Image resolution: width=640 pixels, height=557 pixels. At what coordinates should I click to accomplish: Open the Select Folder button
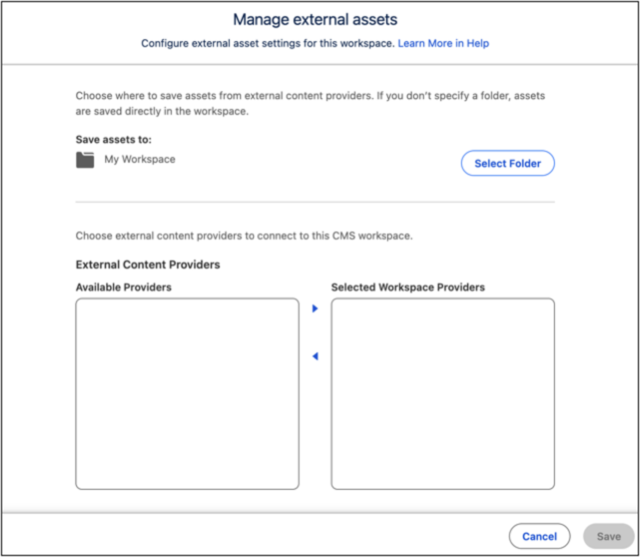tap(507, 163)
